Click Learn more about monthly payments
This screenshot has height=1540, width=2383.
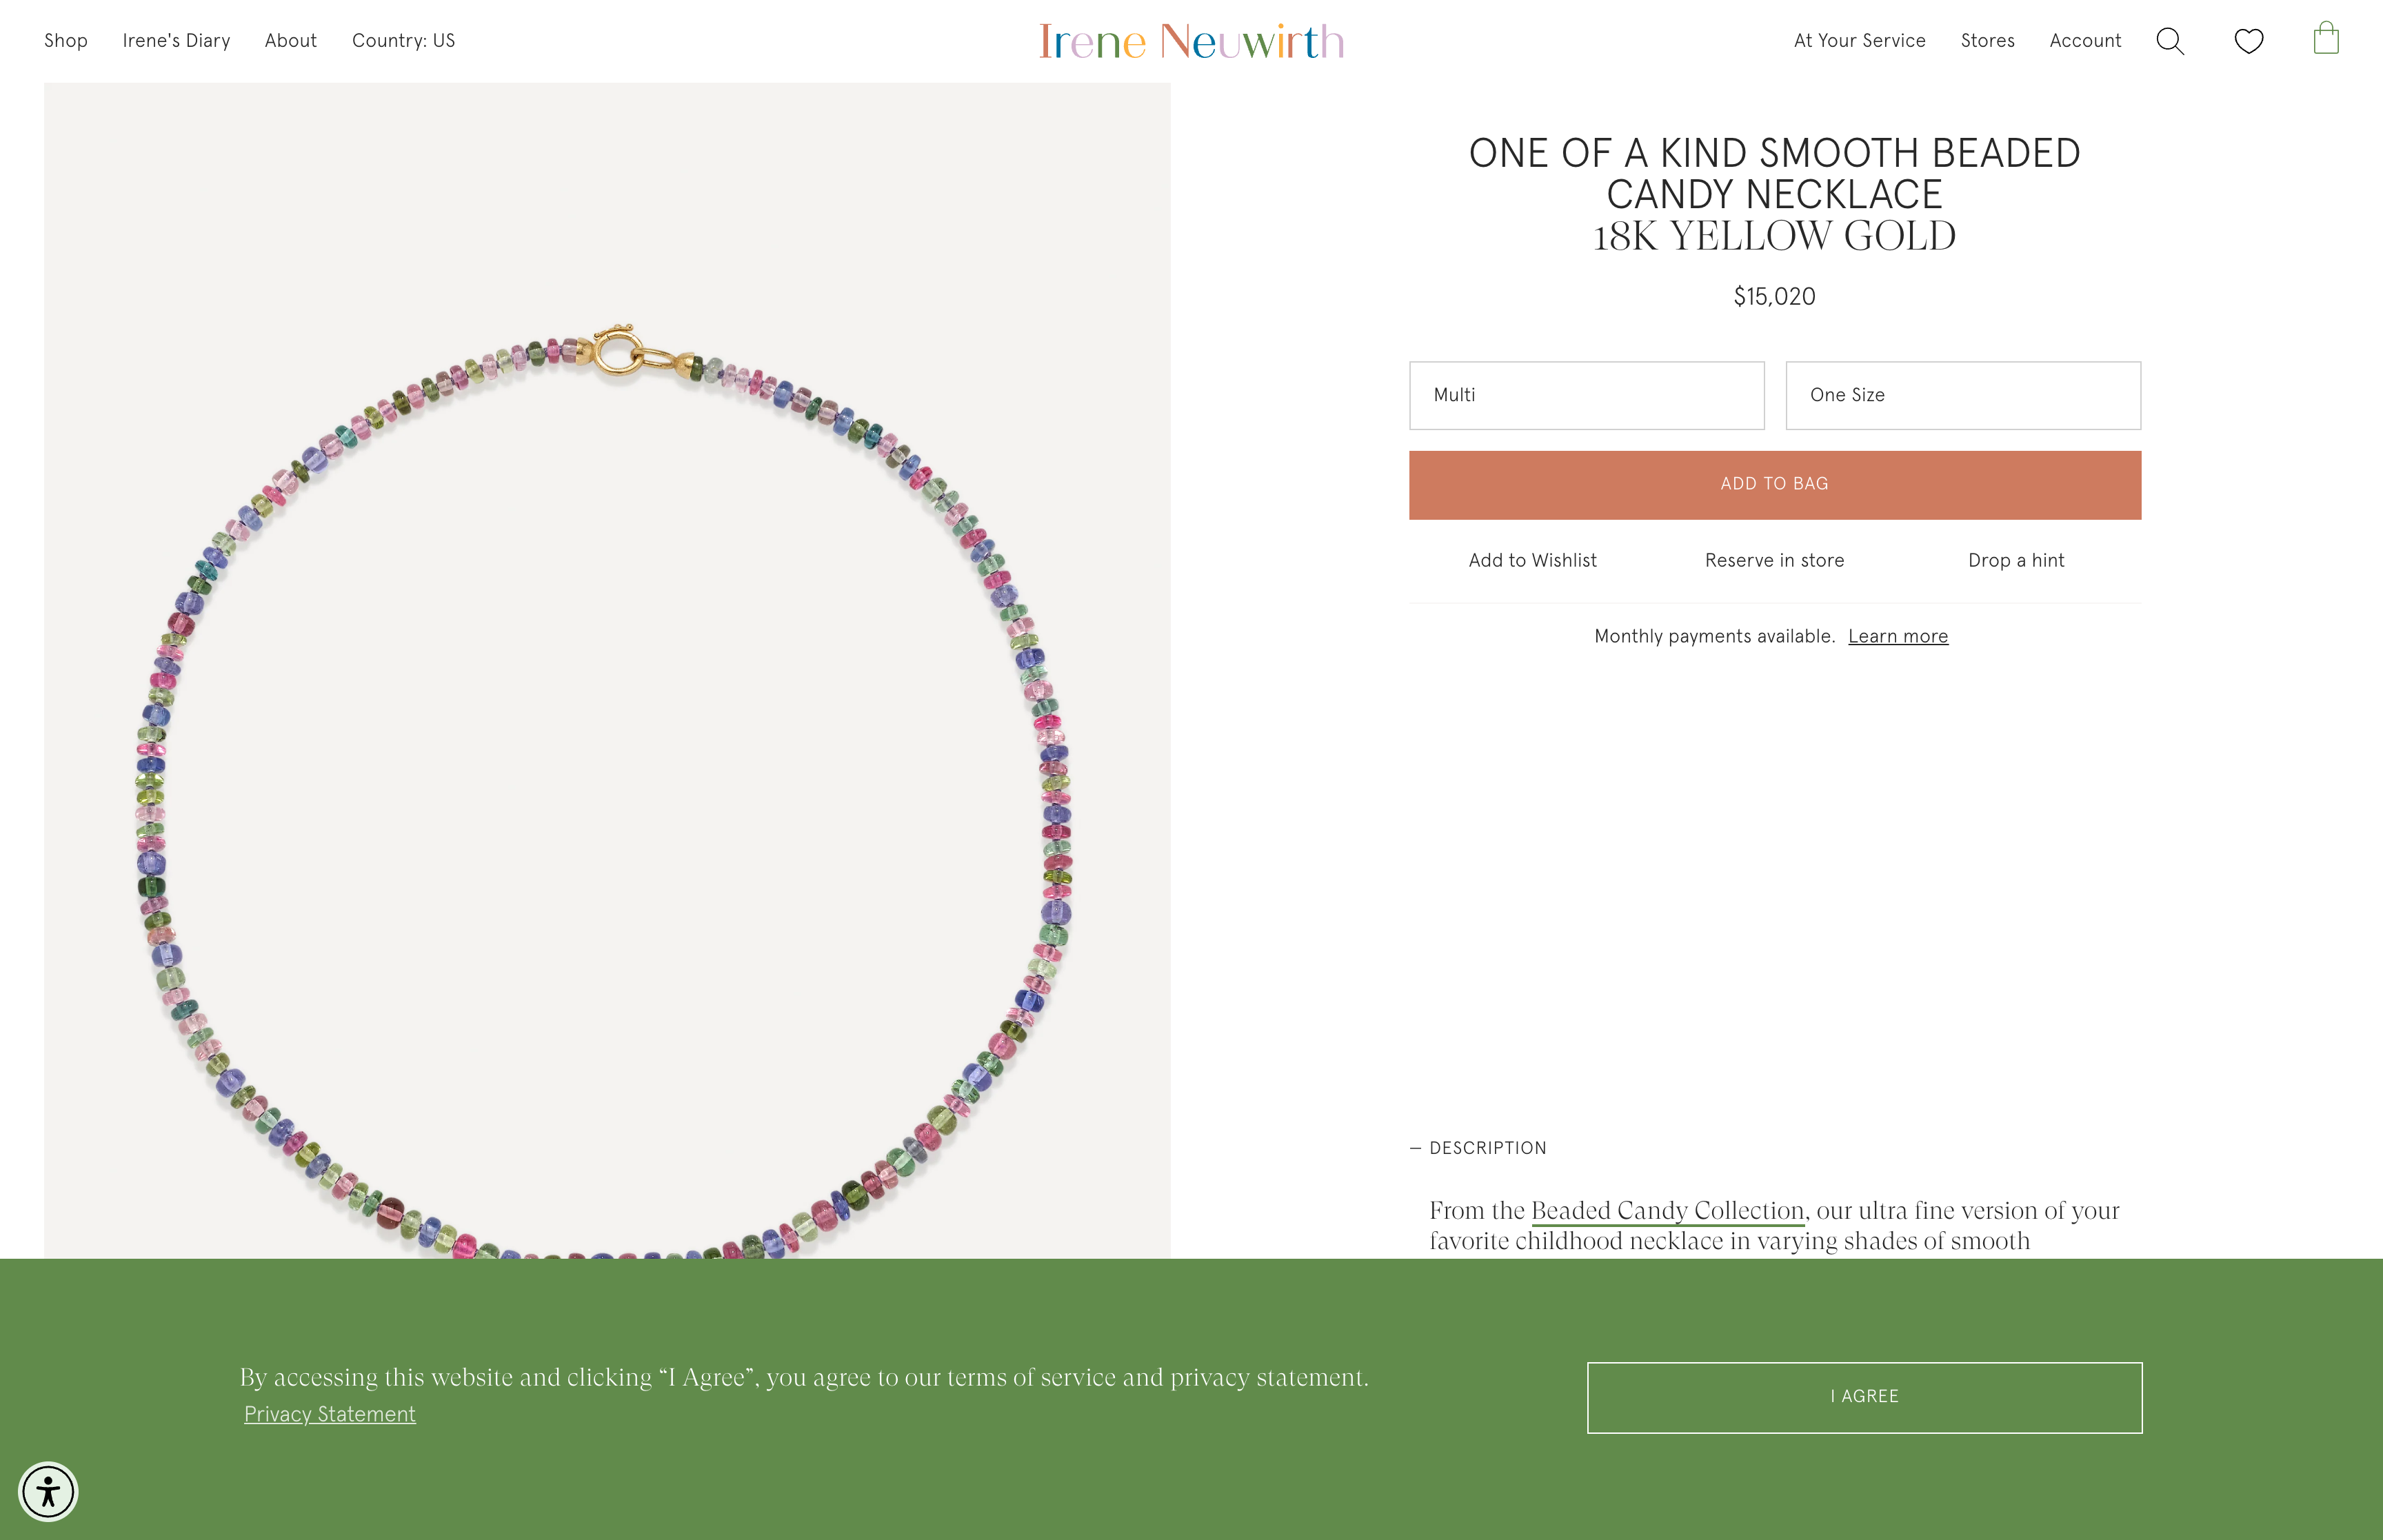[x=1897, y=636]
